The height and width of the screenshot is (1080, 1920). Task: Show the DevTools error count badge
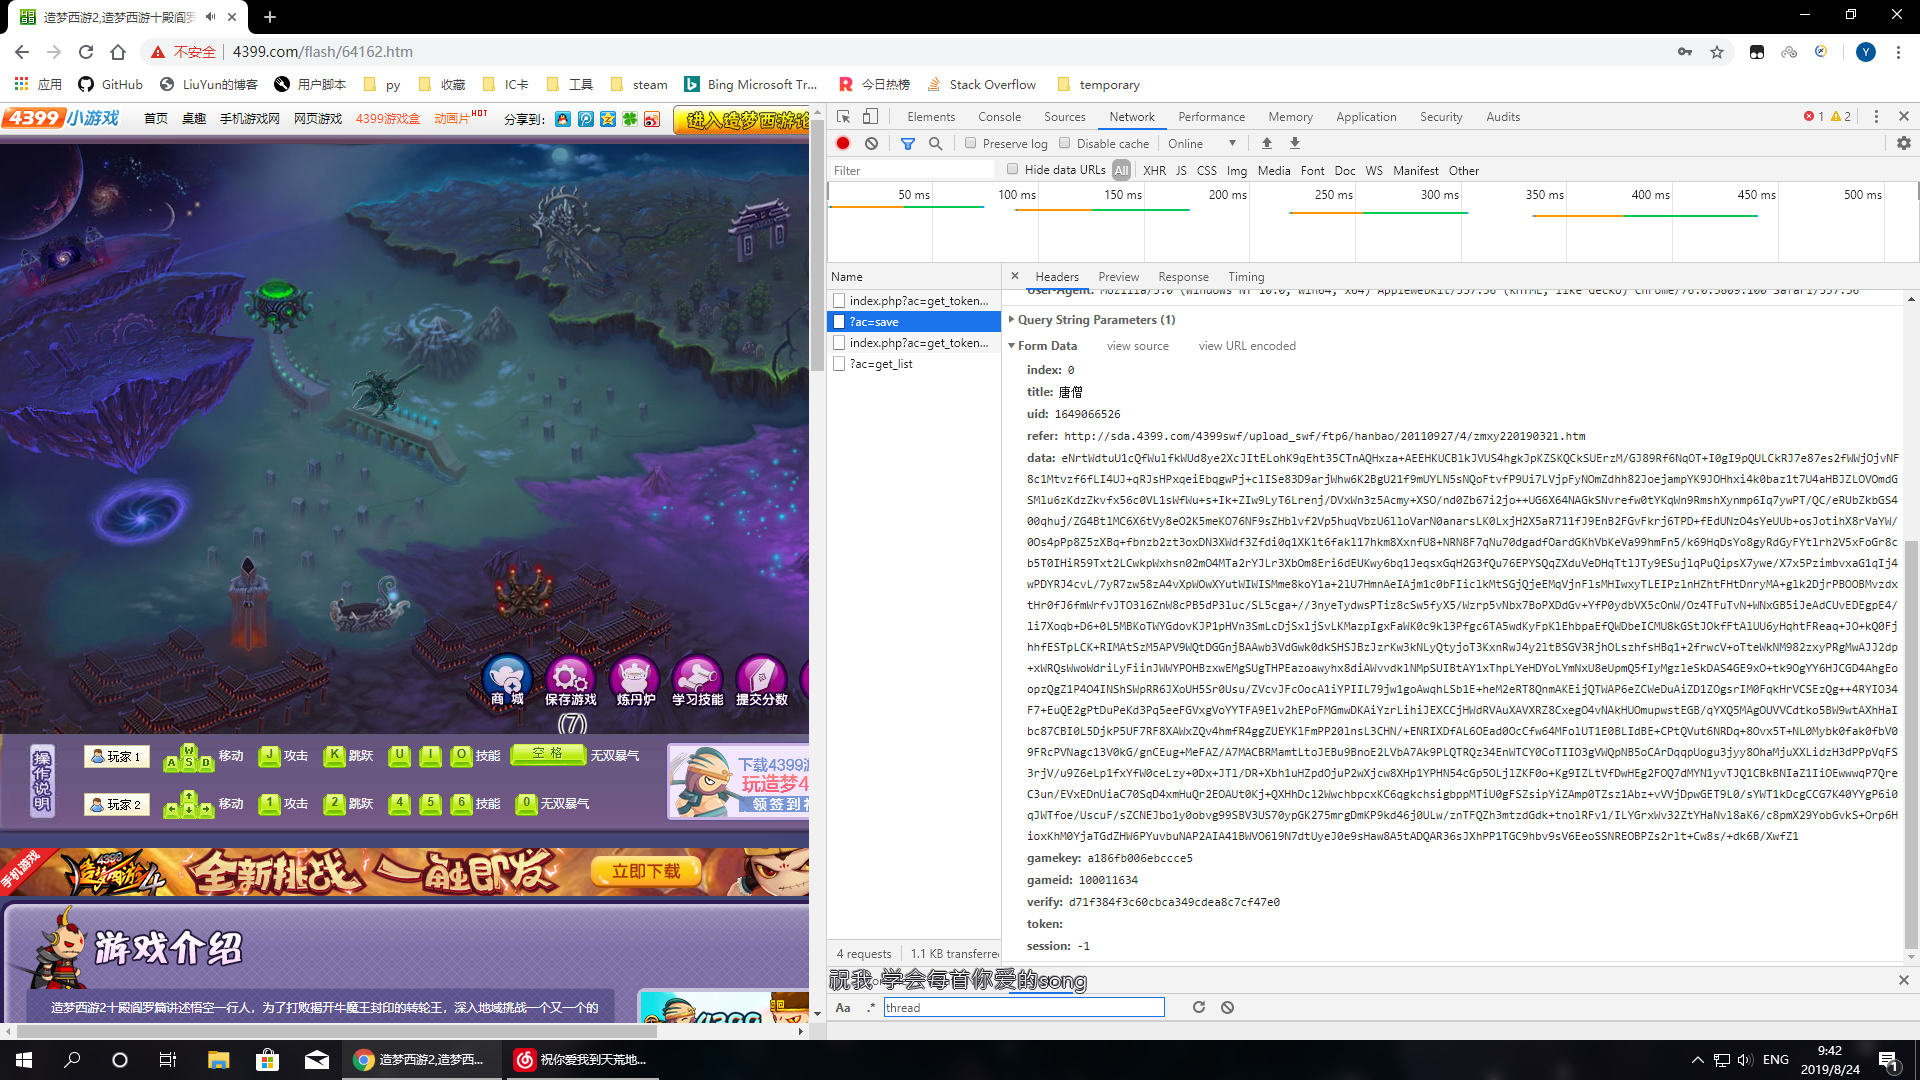[1814, 116]
